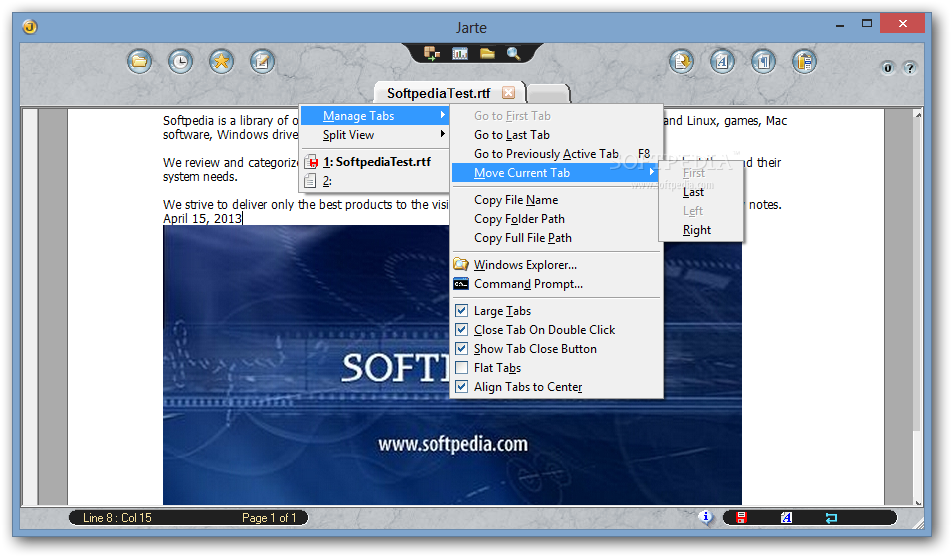Maximize the Jarte window
Viewport: 952px width, 557px height.
point(866,24)
